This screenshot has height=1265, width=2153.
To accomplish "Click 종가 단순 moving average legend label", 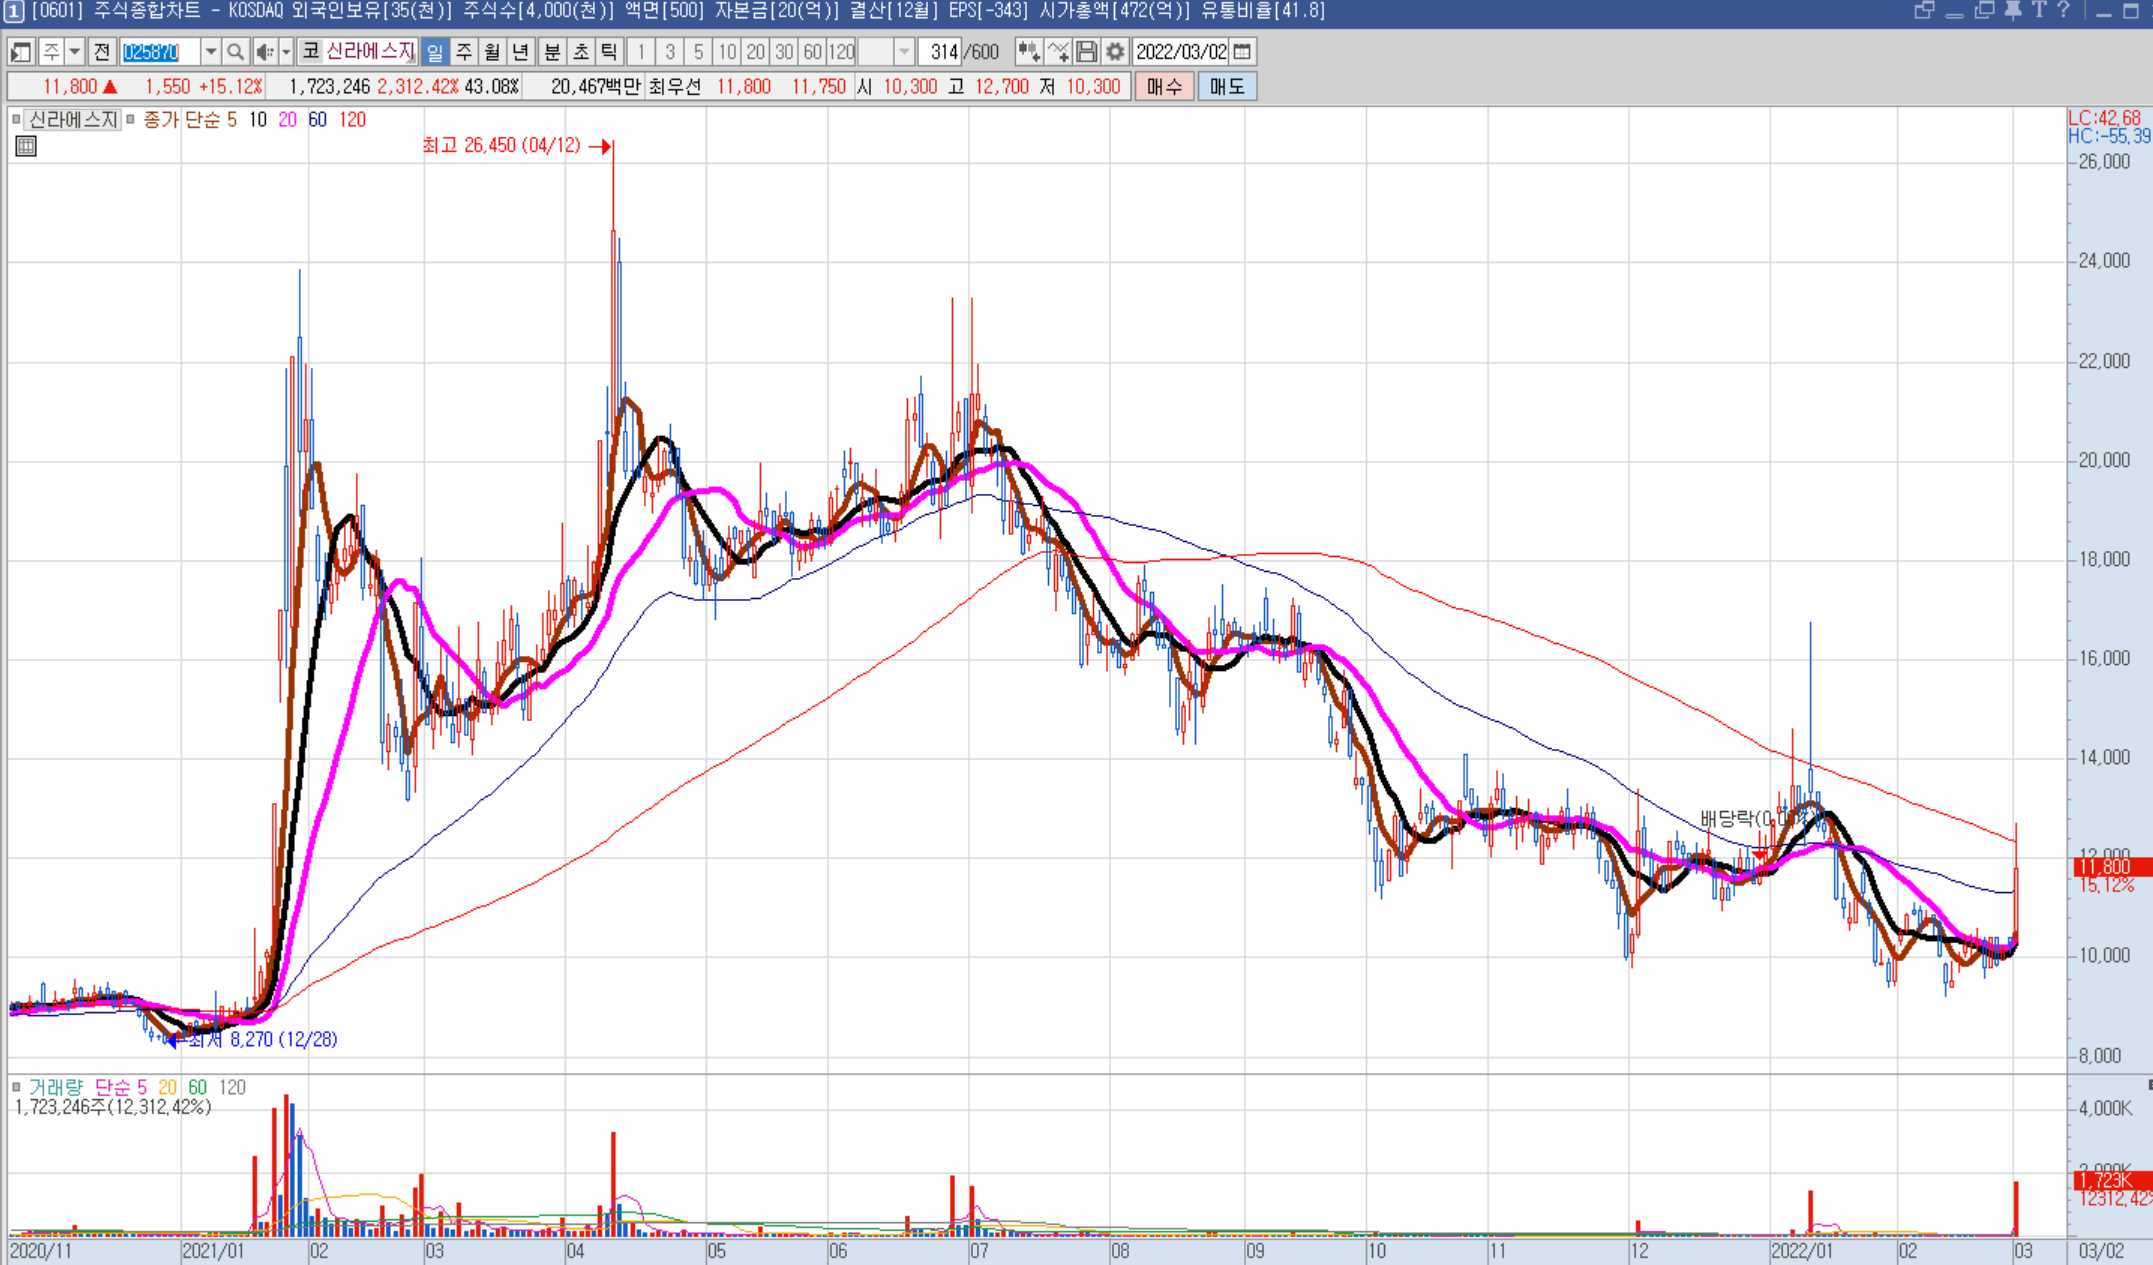I will (x=181, y=120).
